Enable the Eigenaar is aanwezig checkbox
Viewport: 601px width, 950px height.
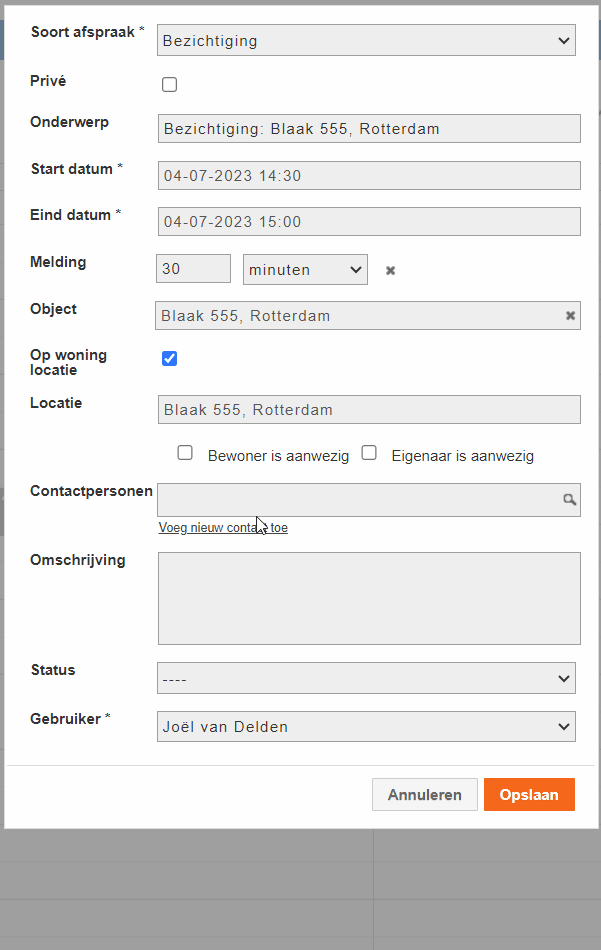point(369,453)
